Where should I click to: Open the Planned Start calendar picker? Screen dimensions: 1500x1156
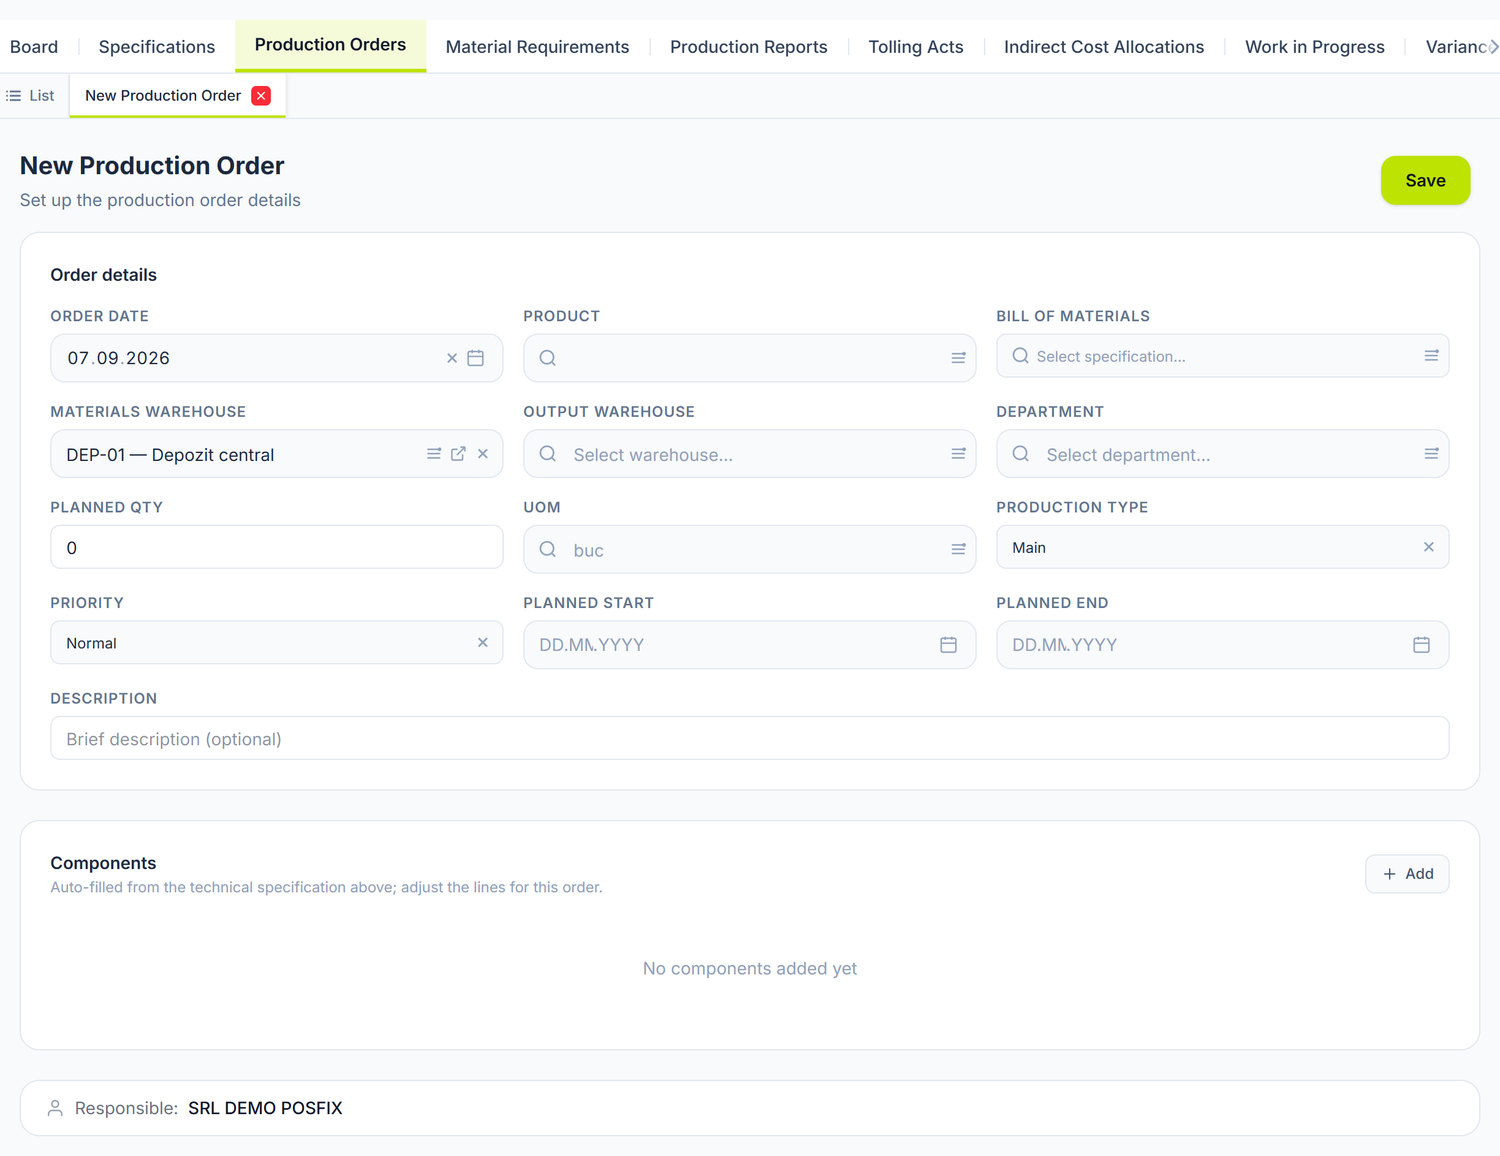point(949,645)
